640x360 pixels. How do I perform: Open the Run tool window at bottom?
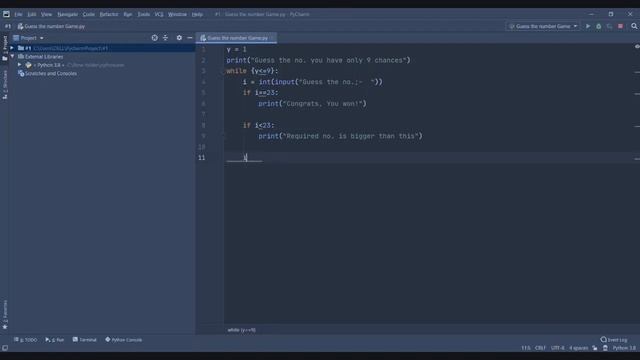(x=55, y=340)
